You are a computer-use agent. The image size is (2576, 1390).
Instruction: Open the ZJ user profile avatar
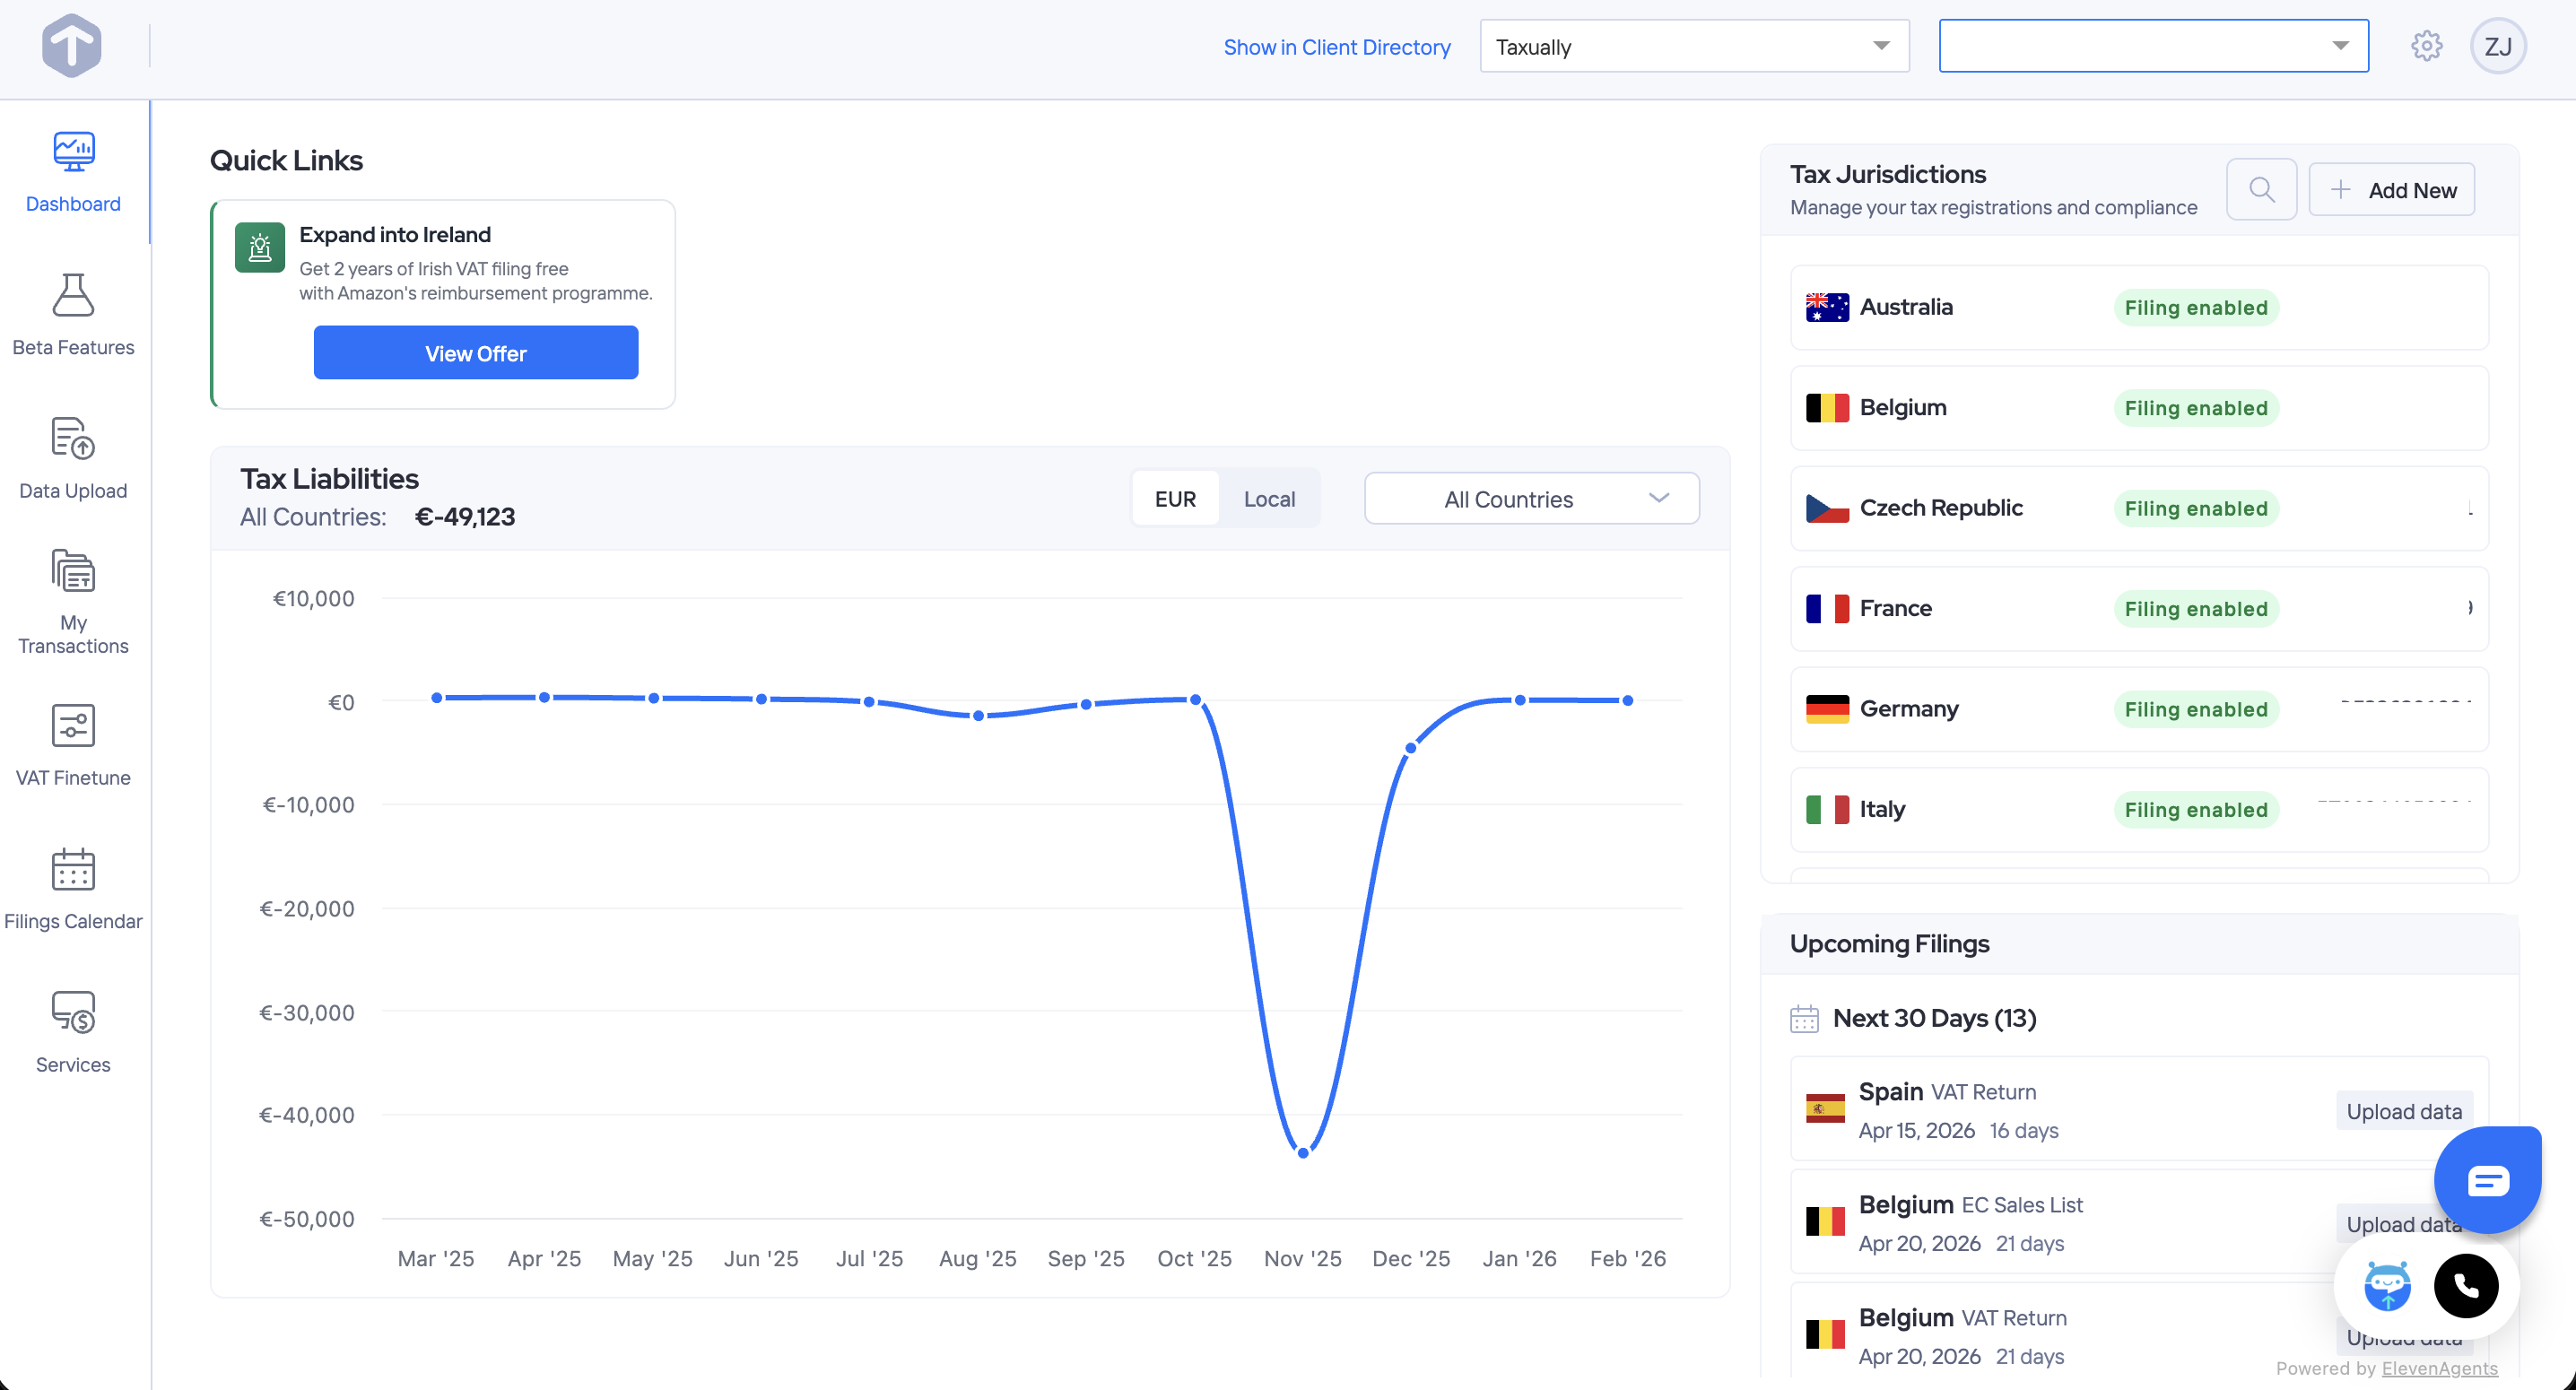(2499, 45)
